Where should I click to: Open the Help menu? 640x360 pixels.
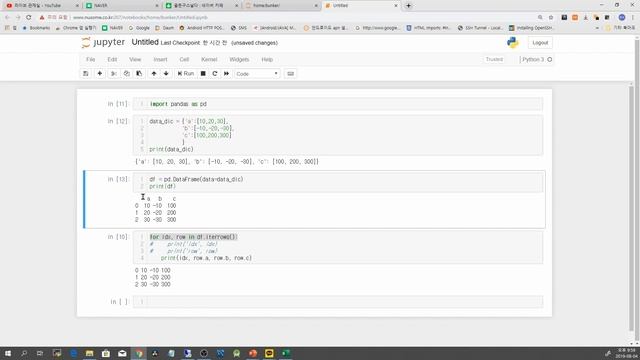(267, 60)
